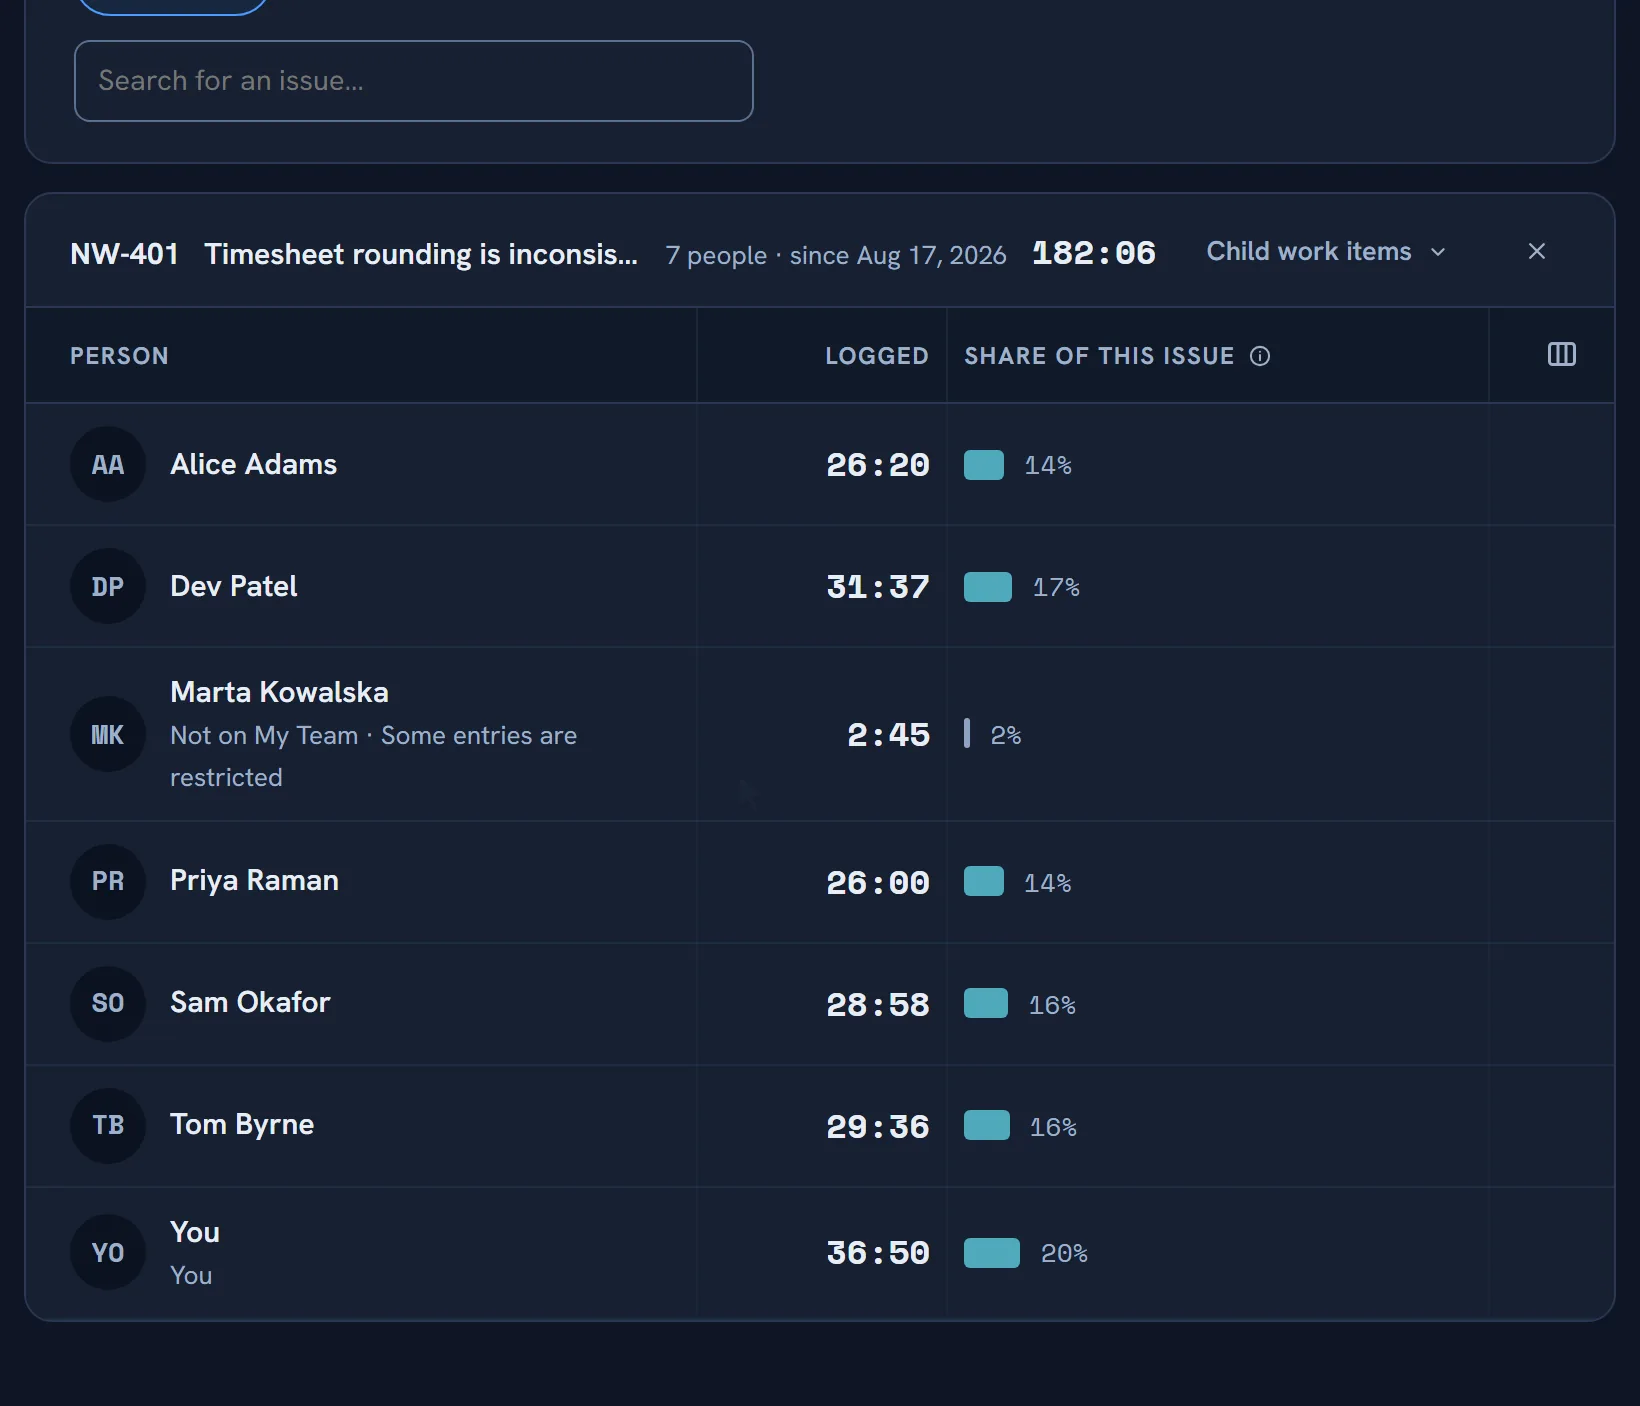Close the NW-401 issue panel
The width and height of the screenshot is (1640, 1406).
pyautogui.click(x=1537, y=252)
